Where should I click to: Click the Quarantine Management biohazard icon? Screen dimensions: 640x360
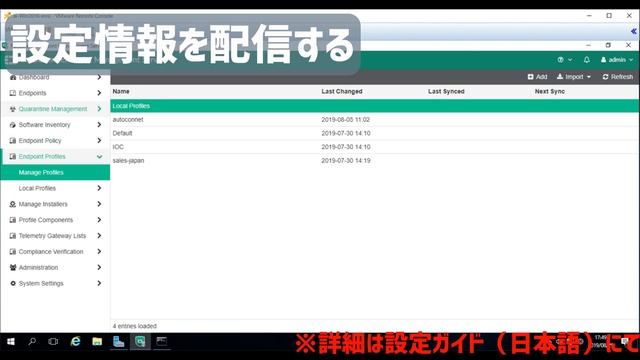point(13,109)
